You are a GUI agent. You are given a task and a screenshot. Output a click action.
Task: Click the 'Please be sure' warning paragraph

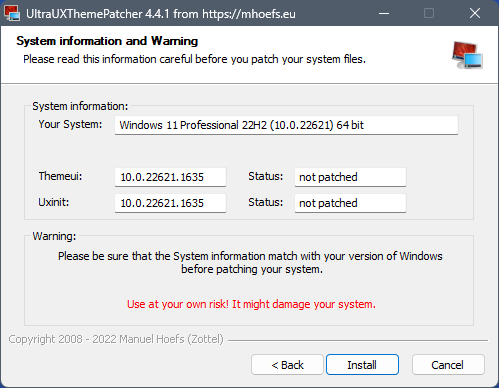pyautogui.click(x=250, y=263)
